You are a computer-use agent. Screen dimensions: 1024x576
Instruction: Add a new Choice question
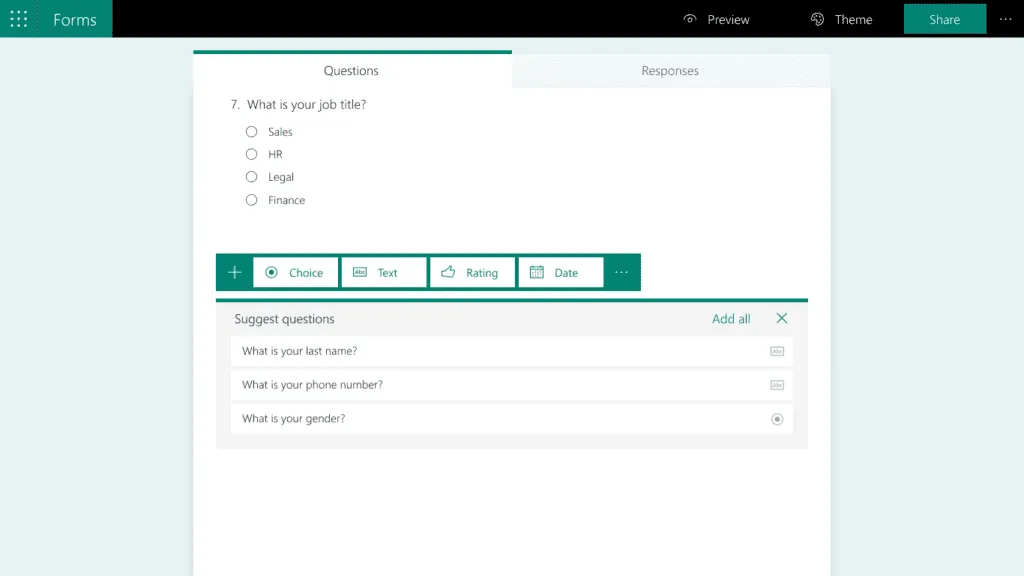(295, 272)
